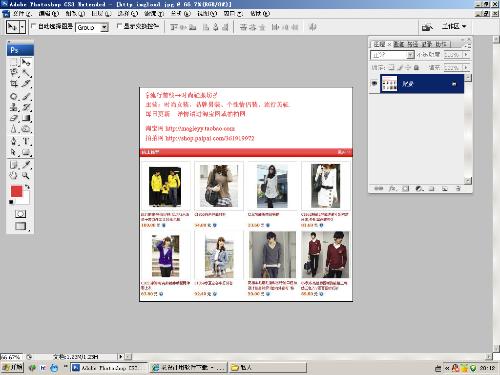The width and height of the screenshot is (500, 375).
Task: Reset default foreground and background colors
Action: [x=11, y=202]
